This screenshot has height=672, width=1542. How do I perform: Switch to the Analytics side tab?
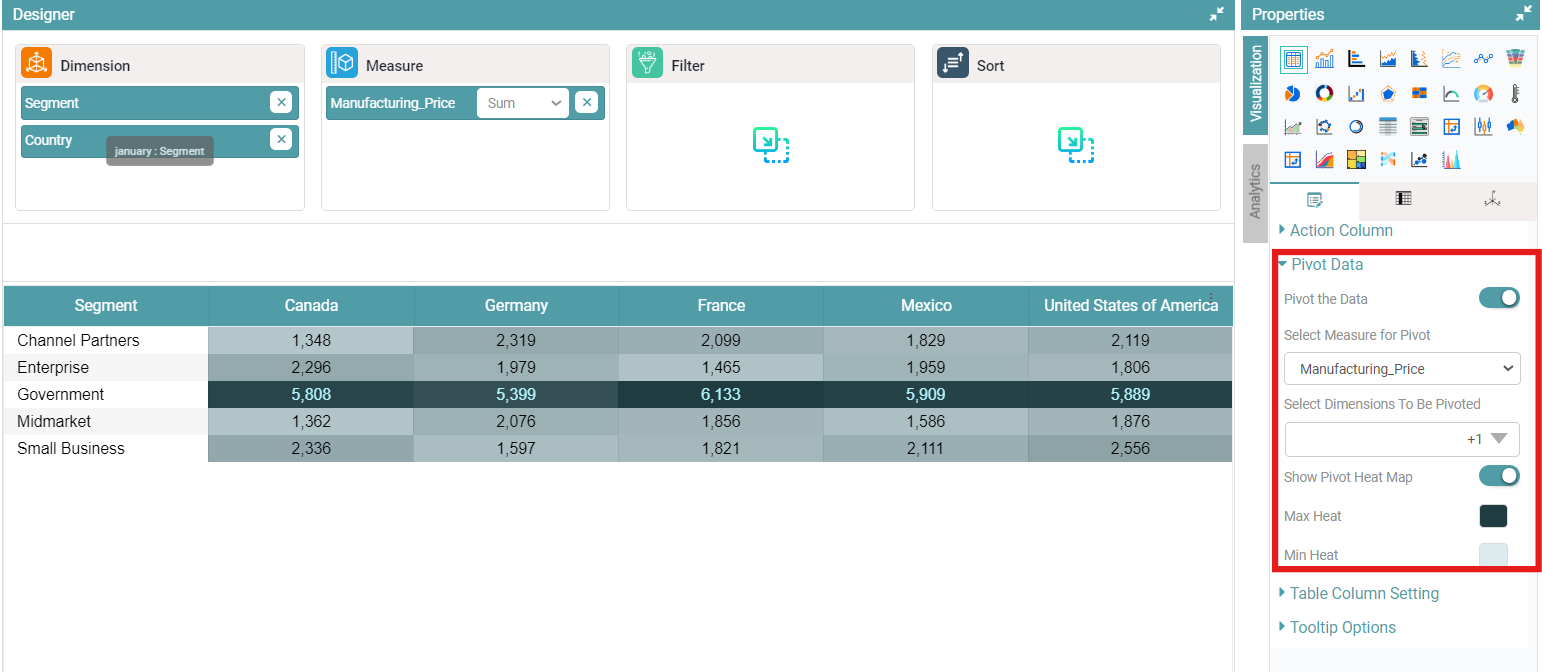[x=1255, y=192]
